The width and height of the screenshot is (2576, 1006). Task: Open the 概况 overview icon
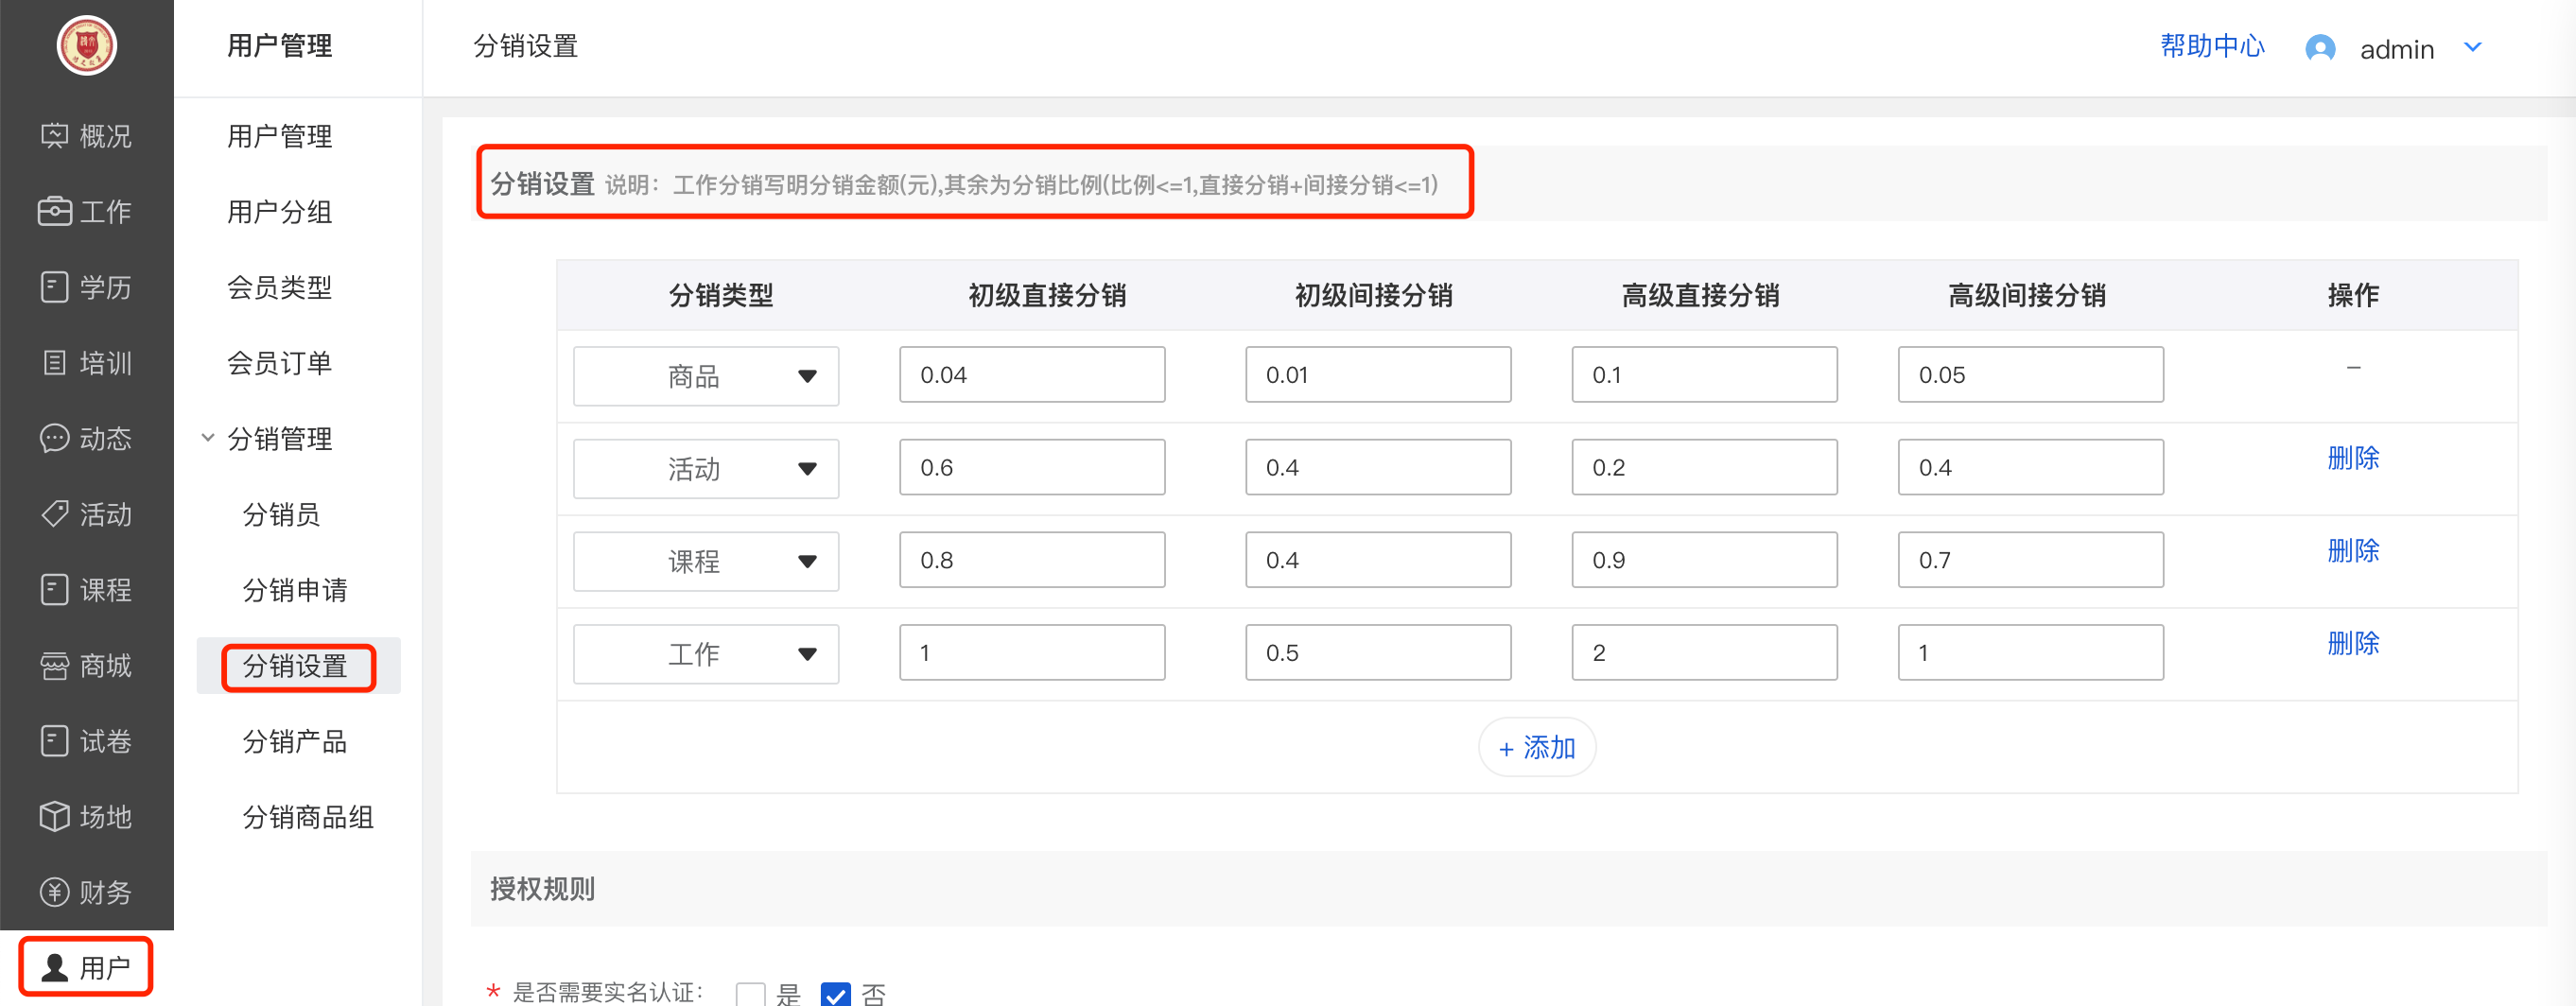pos(54,135)
